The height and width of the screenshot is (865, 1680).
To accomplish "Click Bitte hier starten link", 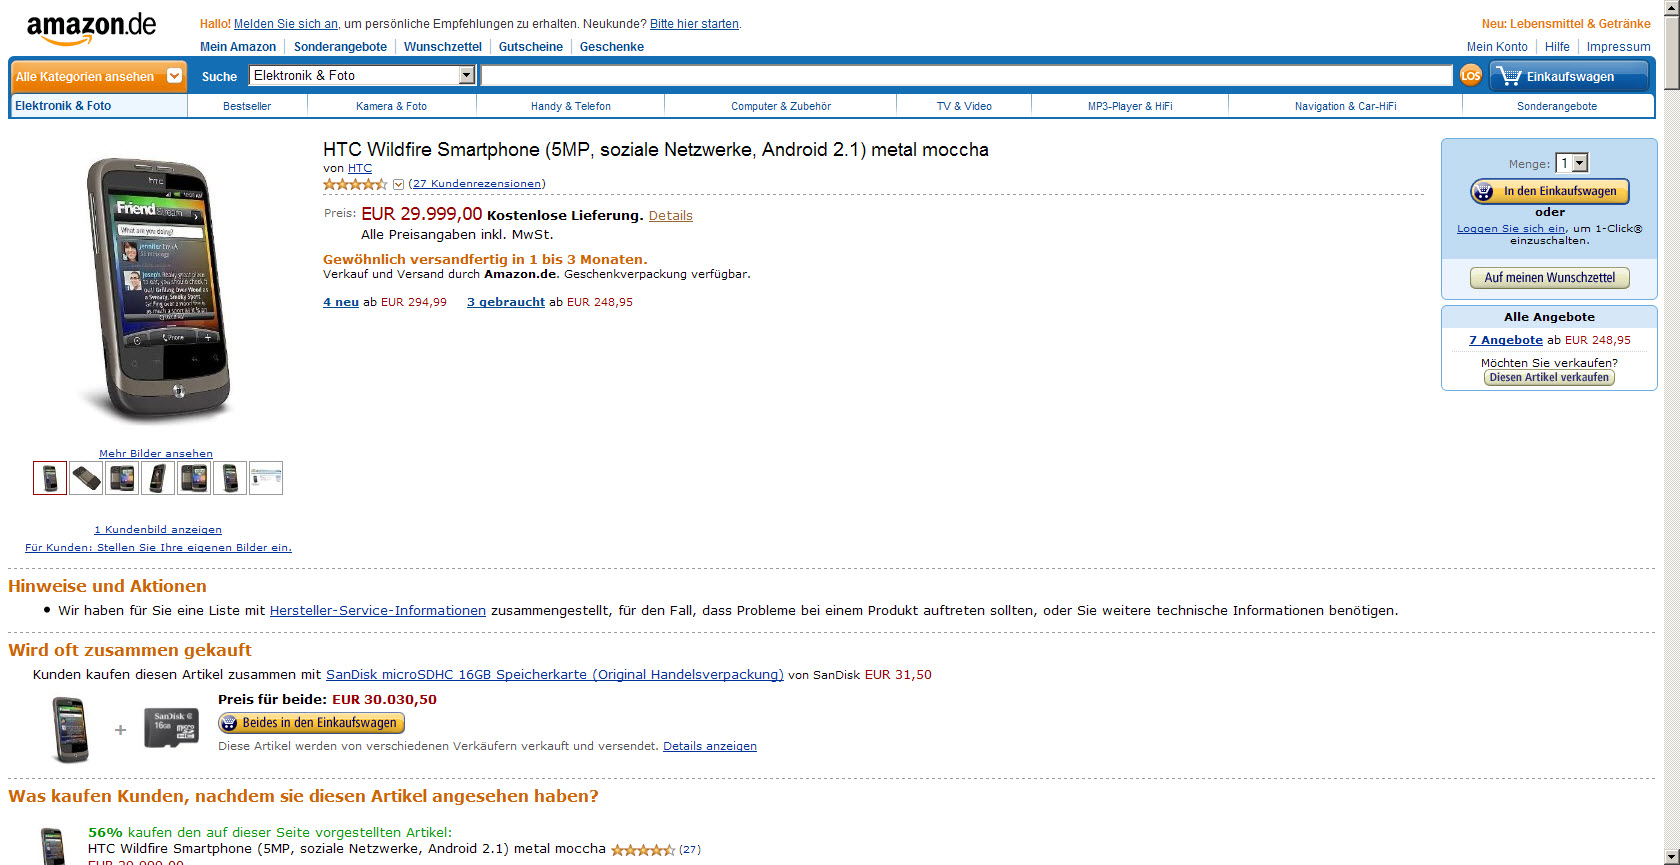I will pos(694,24).
